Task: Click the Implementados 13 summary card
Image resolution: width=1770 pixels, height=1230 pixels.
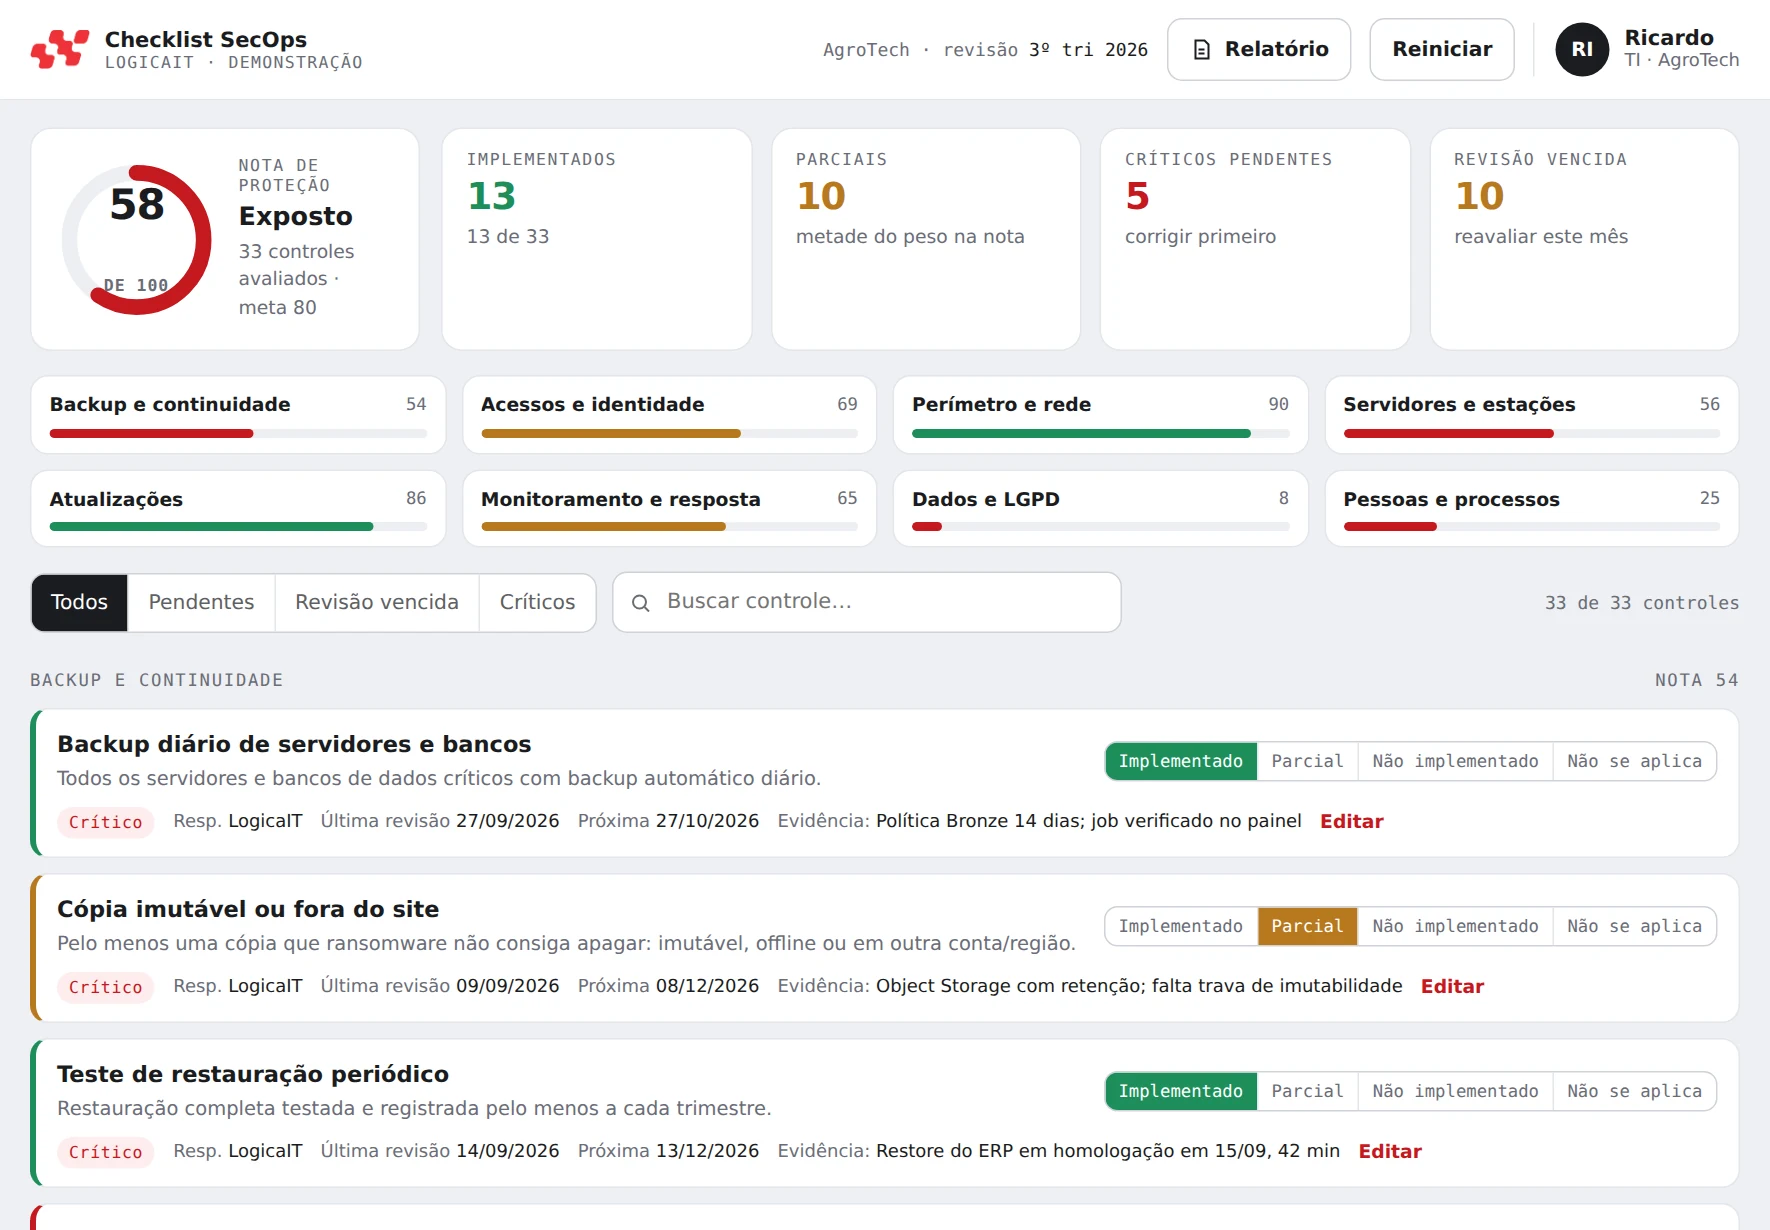Action: tap(597, 239)
